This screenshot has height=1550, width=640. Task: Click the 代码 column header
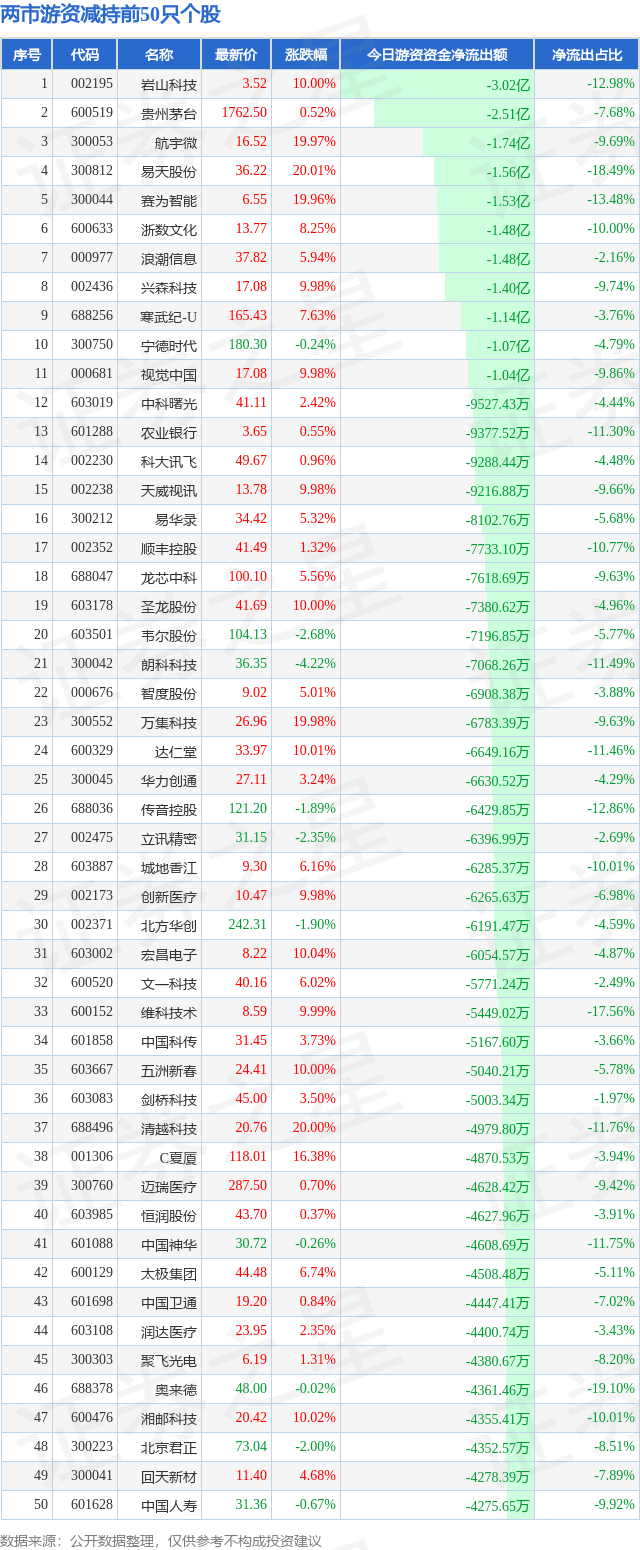[85, 55]
